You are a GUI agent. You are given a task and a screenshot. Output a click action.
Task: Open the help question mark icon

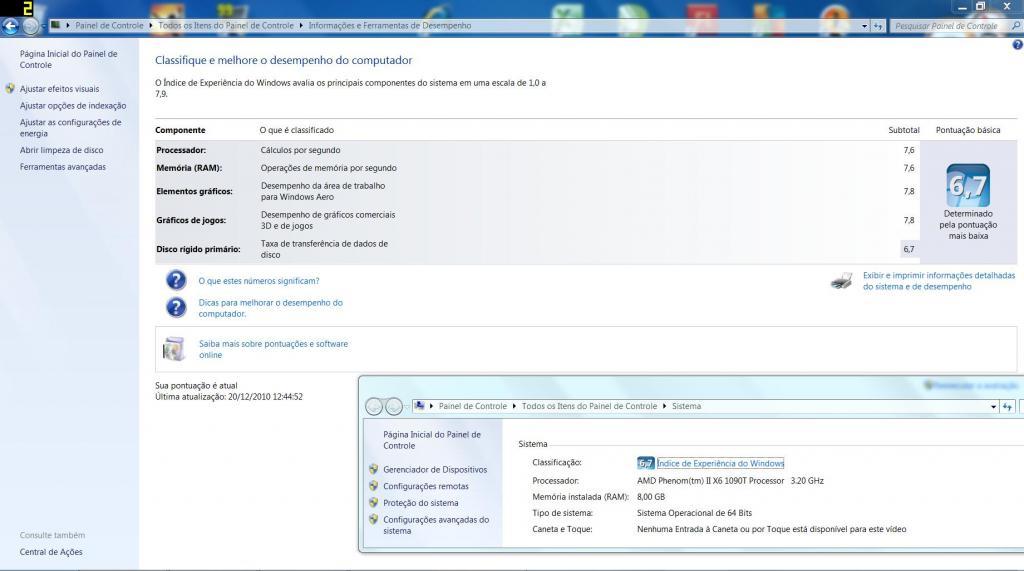coord(1017,45)
